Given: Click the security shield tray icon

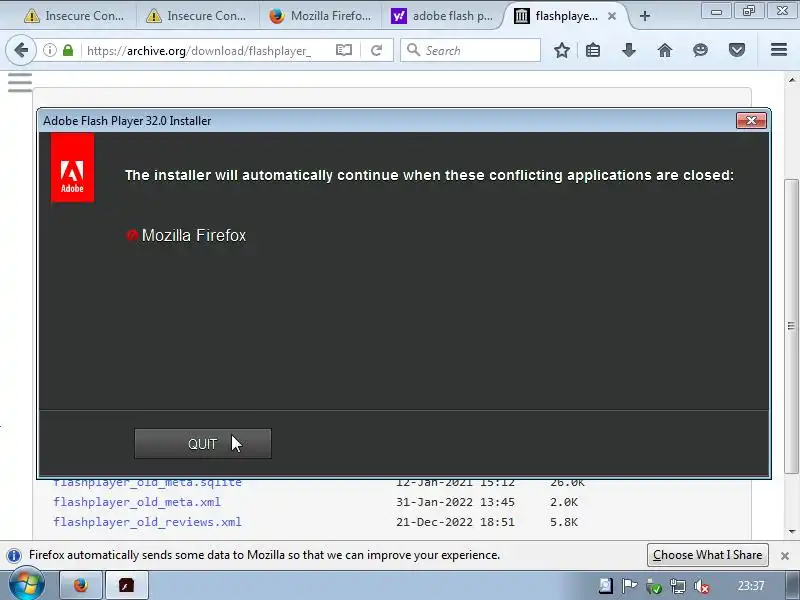Looking at the screenshot, I should [654, 586].
